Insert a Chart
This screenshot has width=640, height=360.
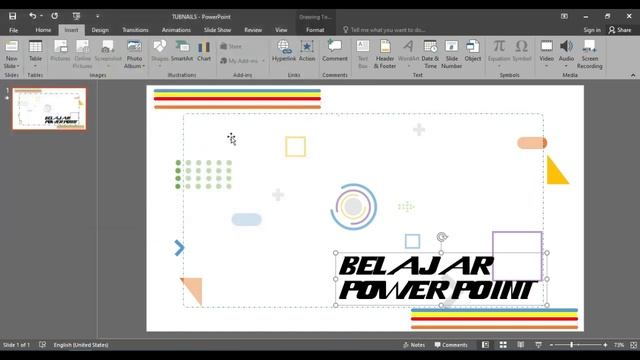pyautogui.click(x=204, y=51)
